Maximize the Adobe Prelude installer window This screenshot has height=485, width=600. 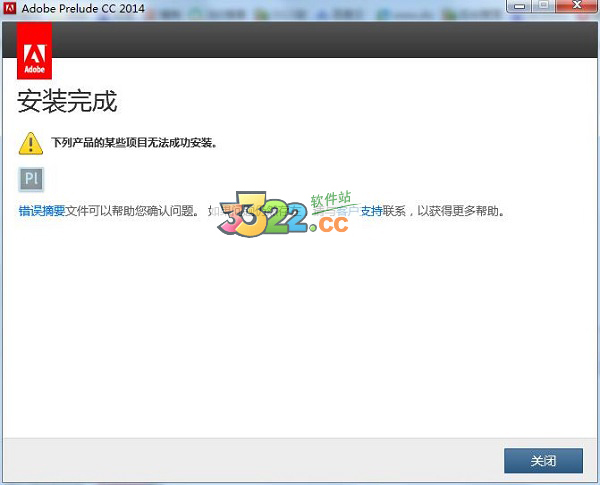[543, 6]
